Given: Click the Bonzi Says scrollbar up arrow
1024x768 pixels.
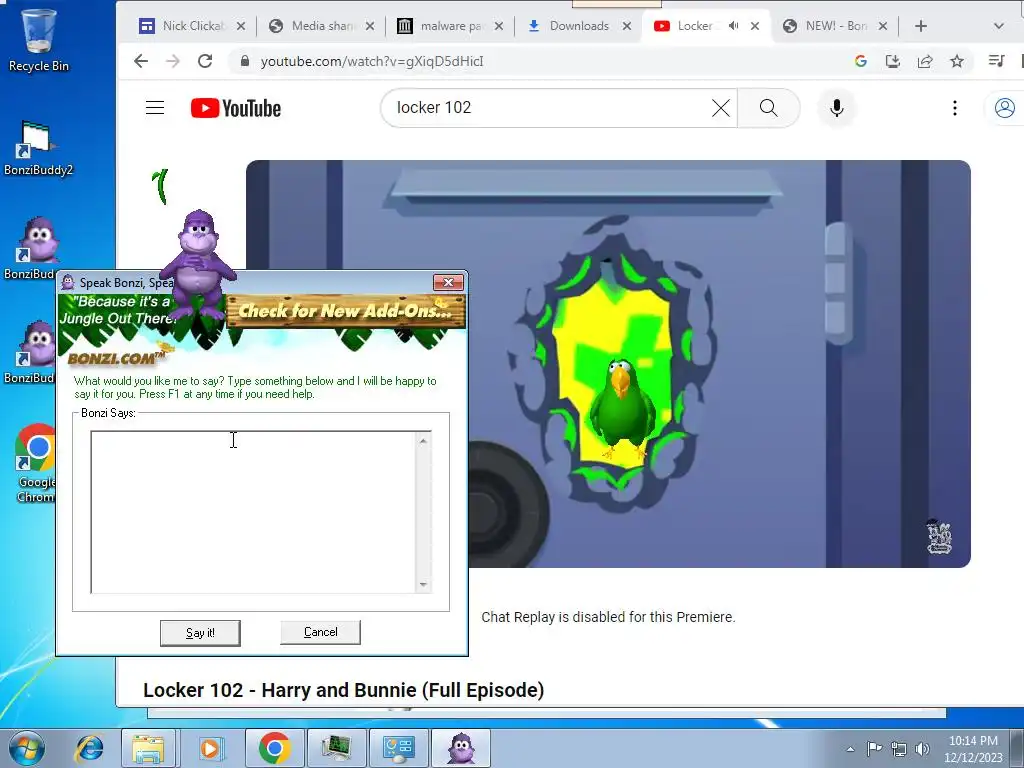Looking at the screenshot, I should tap(423, 441).
